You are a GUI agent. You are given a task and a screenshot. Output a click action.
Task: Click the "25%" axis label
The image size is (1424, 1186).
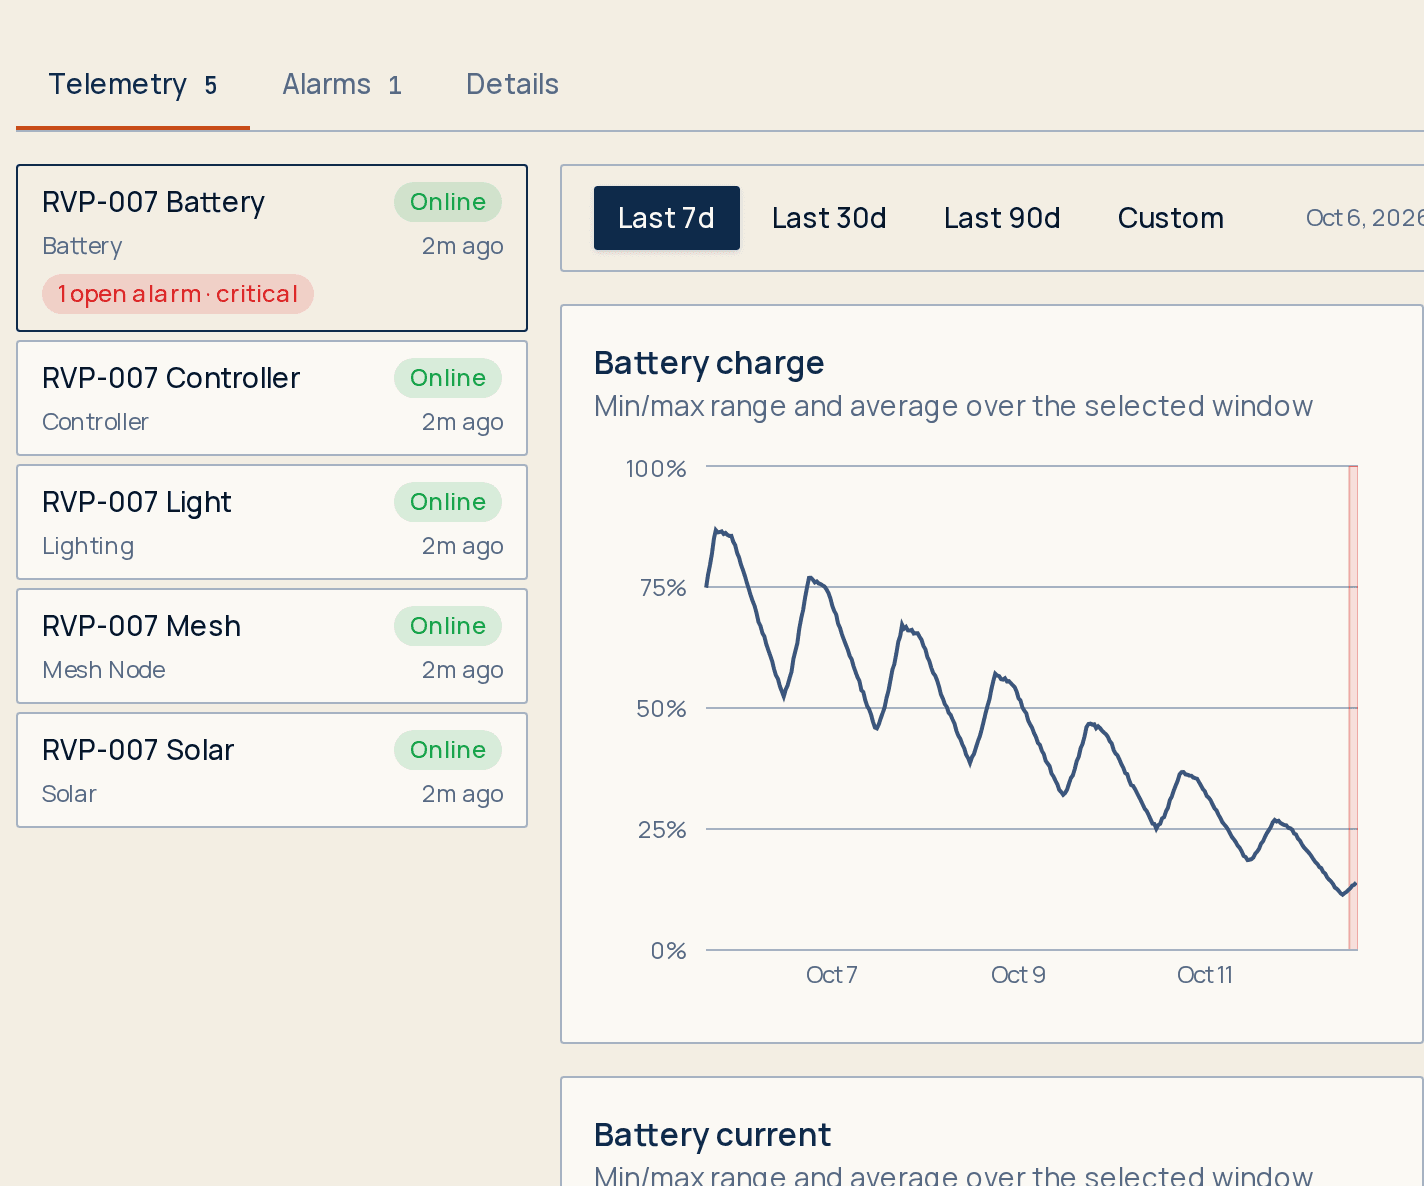tap(662, 830)
